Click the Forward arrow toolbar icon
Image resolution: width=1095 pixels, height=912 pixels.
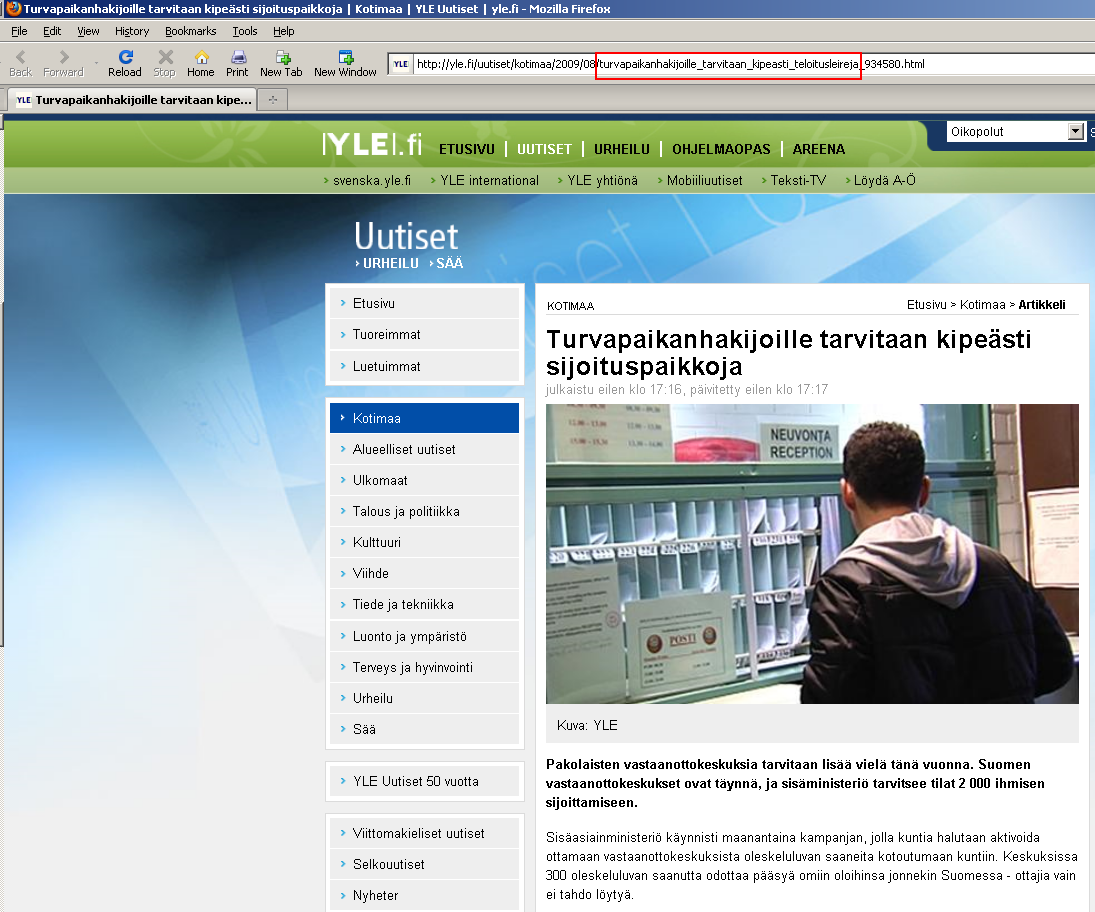click(x=63, y=58)
